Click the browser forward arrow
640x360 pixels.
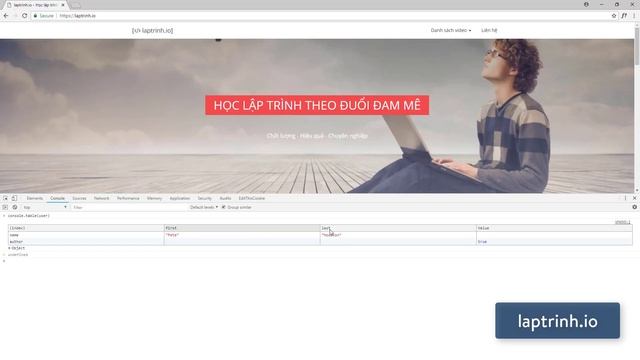click(x=15, y=16)
